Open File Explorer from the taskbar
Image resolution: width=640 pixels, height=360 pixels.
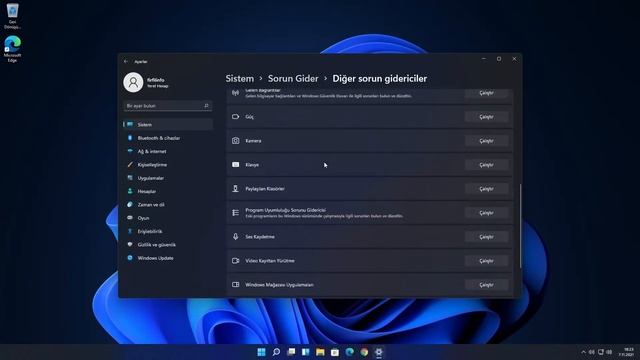tap(320, 352)
